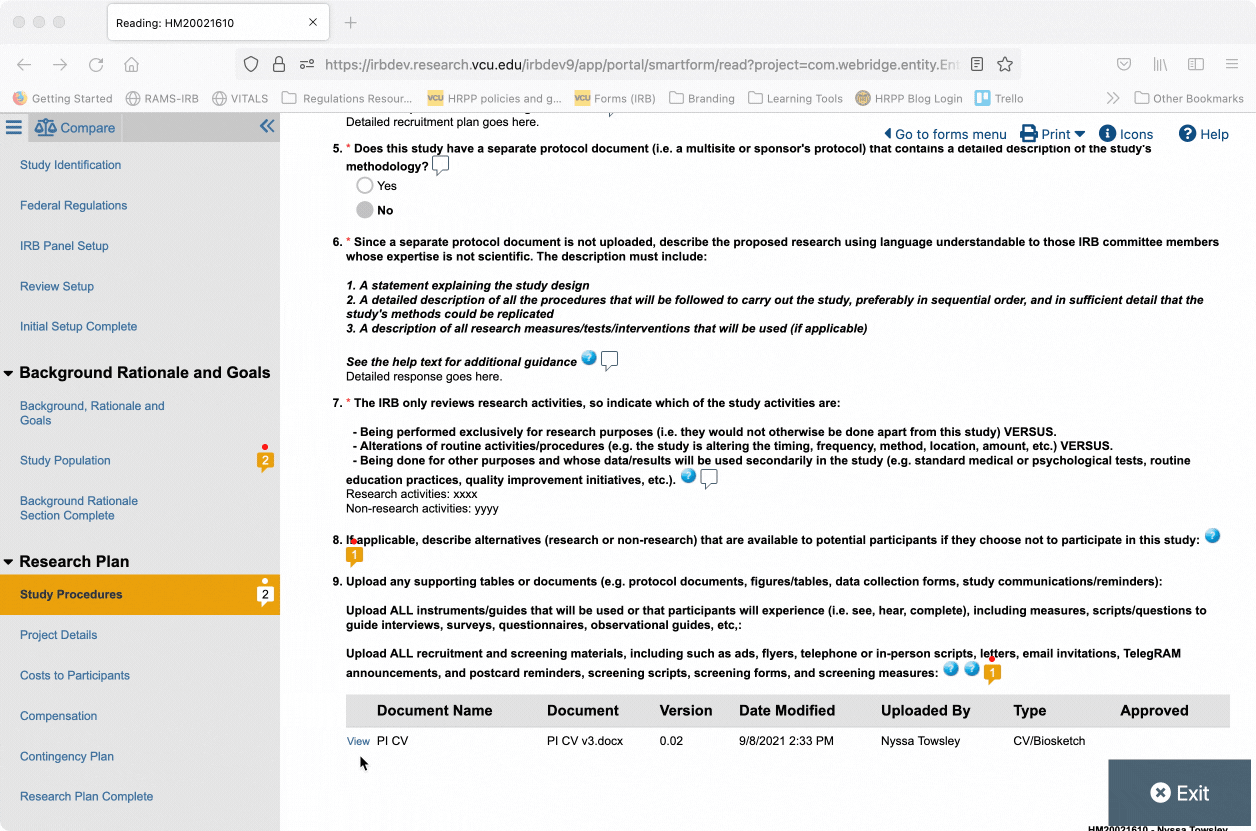
Task: Click the Compare scales button
Action: pyautogui.click(x=75, y=127)
